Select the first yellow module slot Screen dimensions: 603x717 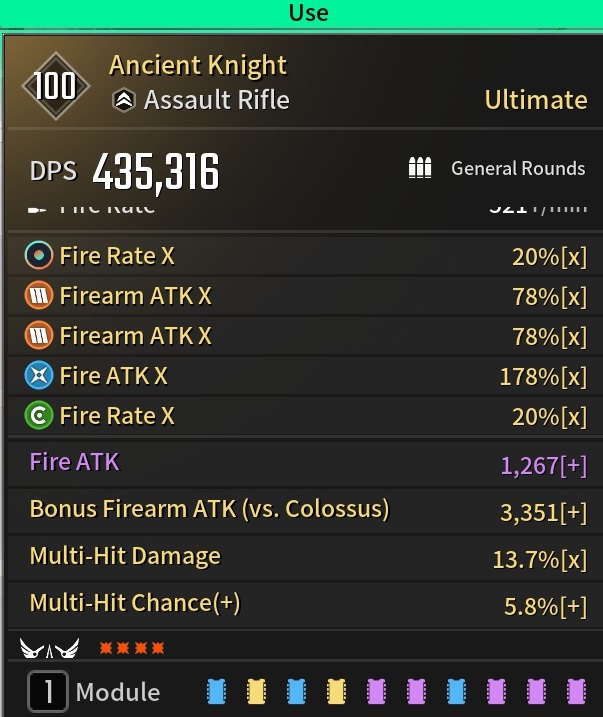[x=256, y=691]
